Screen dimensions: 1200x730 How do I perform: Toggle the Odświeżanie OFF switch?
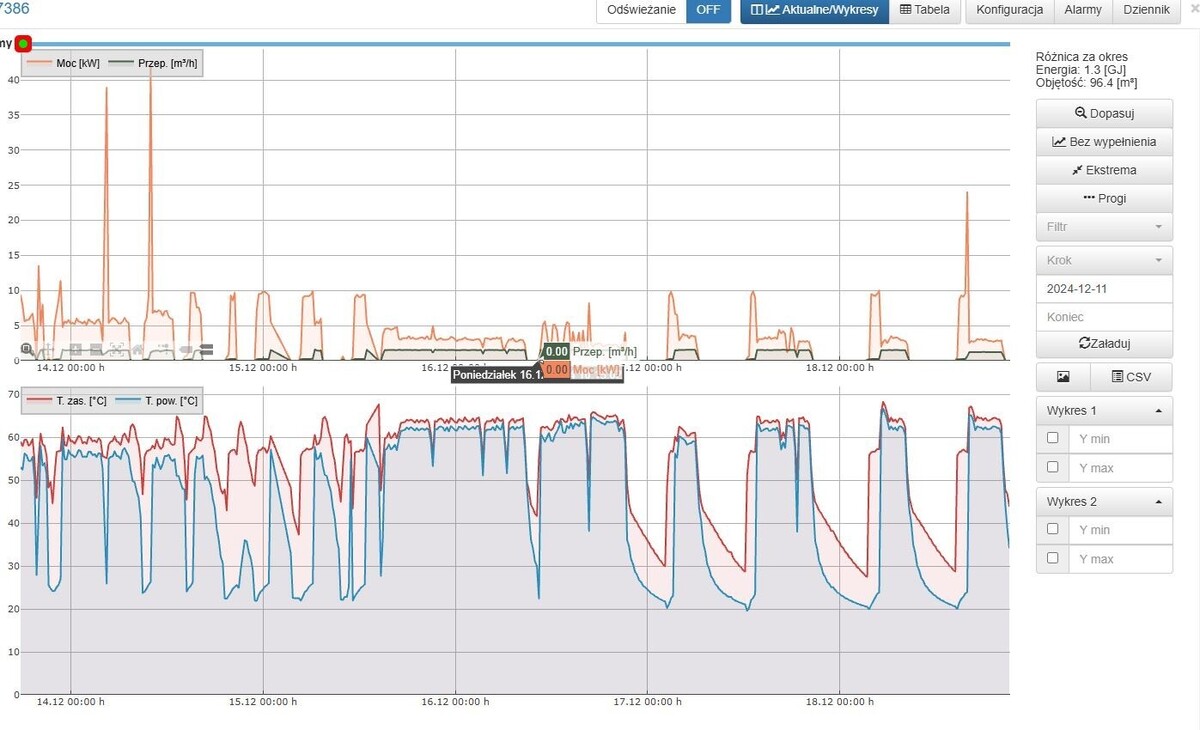(708, 10)
